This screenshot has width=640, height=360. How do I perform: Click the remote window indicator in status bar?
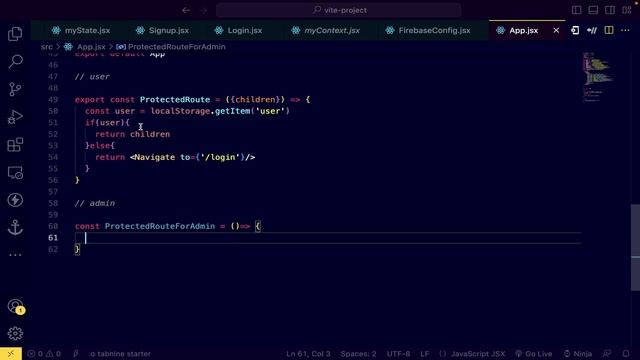[11, 353]
